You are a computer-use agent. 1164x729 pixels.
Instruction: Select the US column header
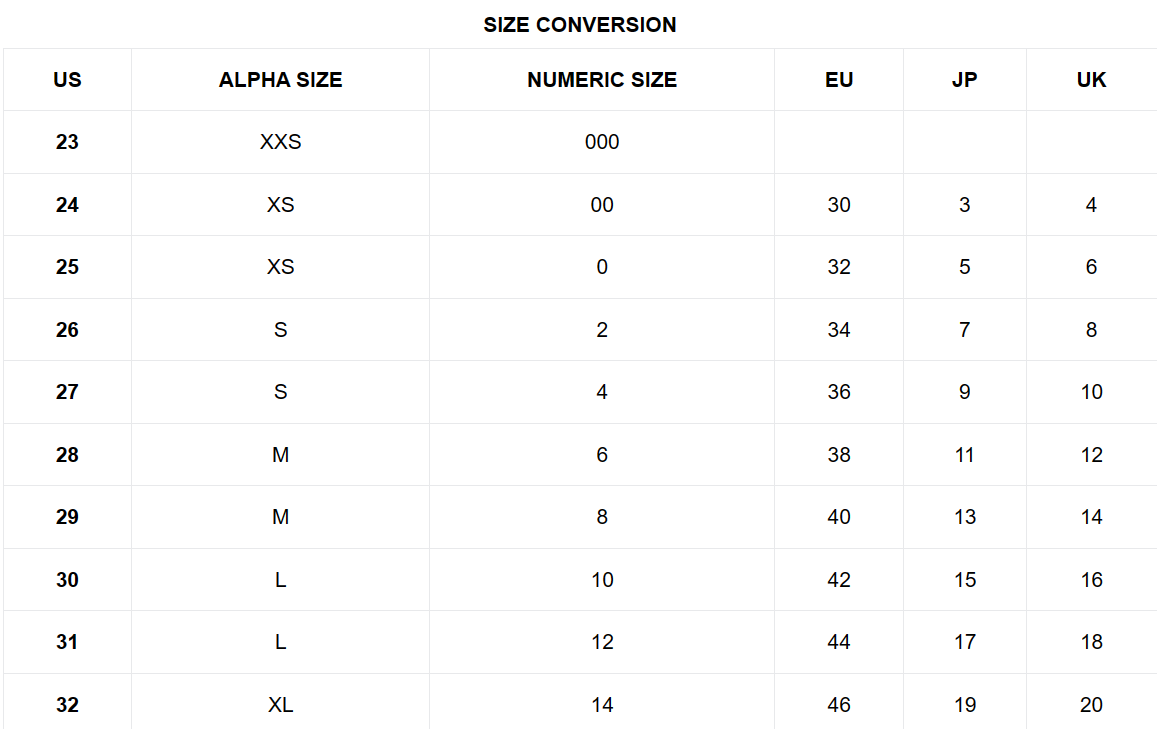tap(68, 80)
